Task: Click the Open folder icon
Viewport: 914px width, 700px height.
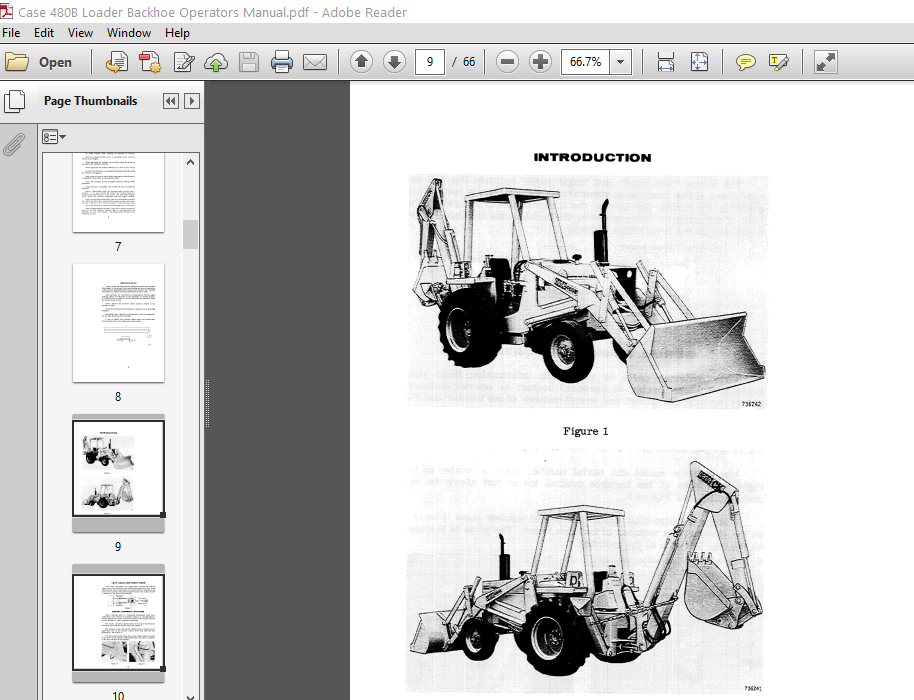Action: click(17, 62)
